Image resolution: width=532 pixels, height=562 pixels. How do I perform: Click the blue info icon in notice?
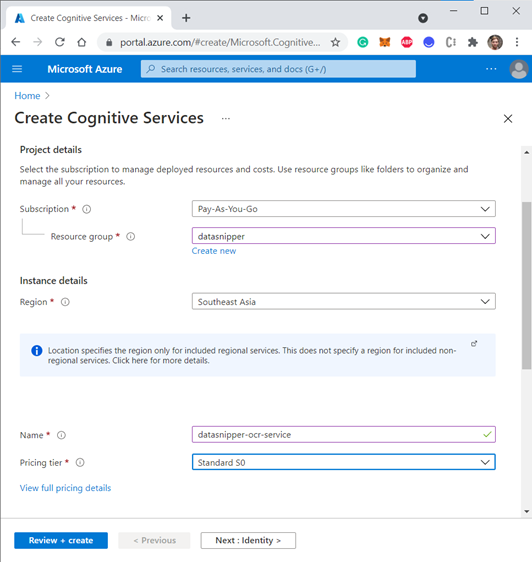click(x=37, y=351)
